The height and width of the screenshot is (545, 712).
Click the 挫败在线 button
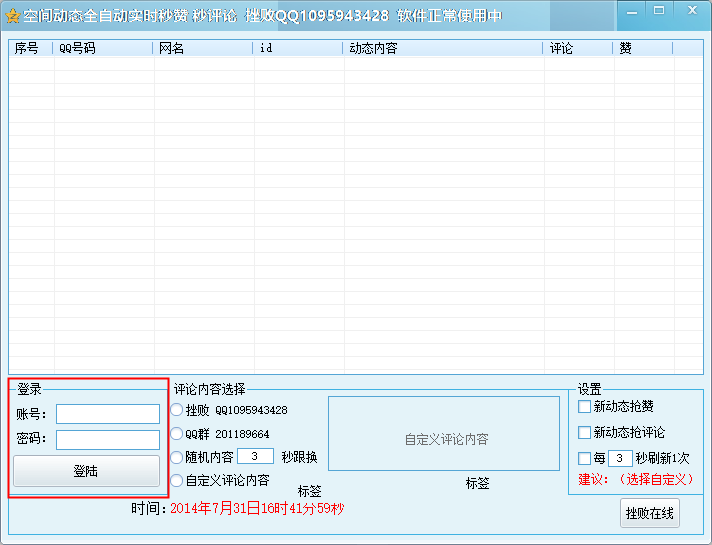[650, 513]
